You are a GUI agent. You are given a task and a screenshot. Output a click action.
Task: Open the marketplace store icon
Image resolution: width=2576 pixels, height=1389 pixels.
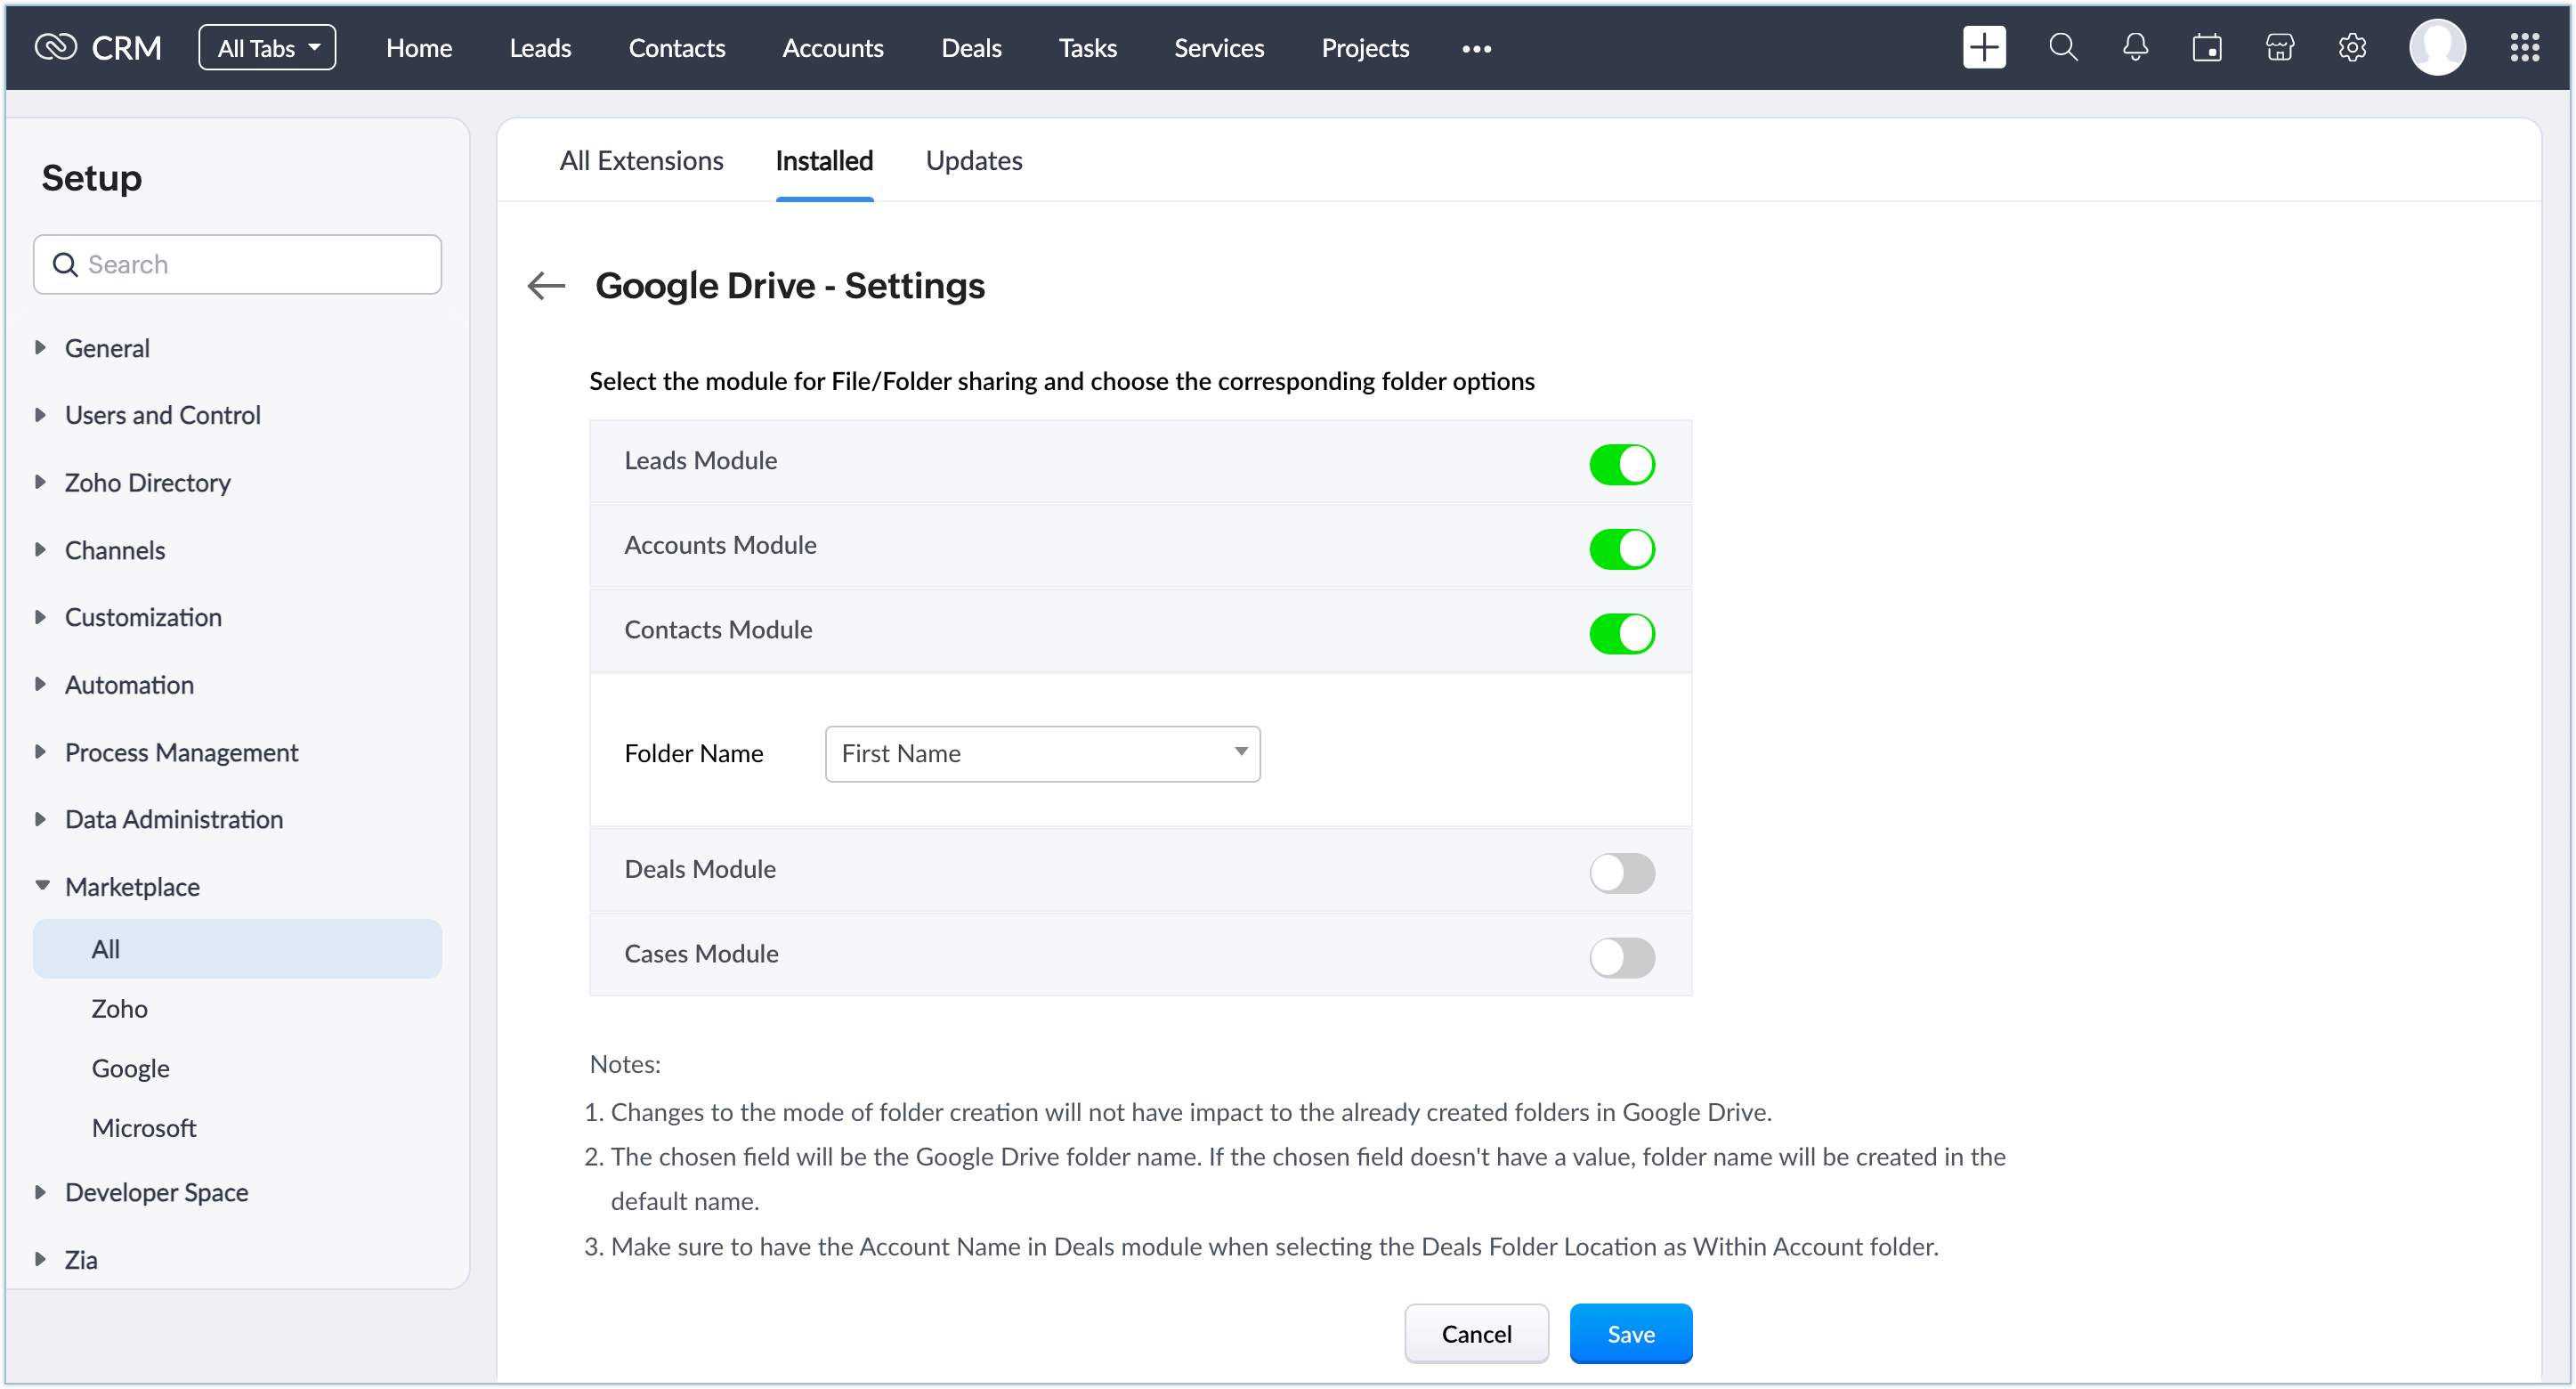click(x=2279, y=48)
